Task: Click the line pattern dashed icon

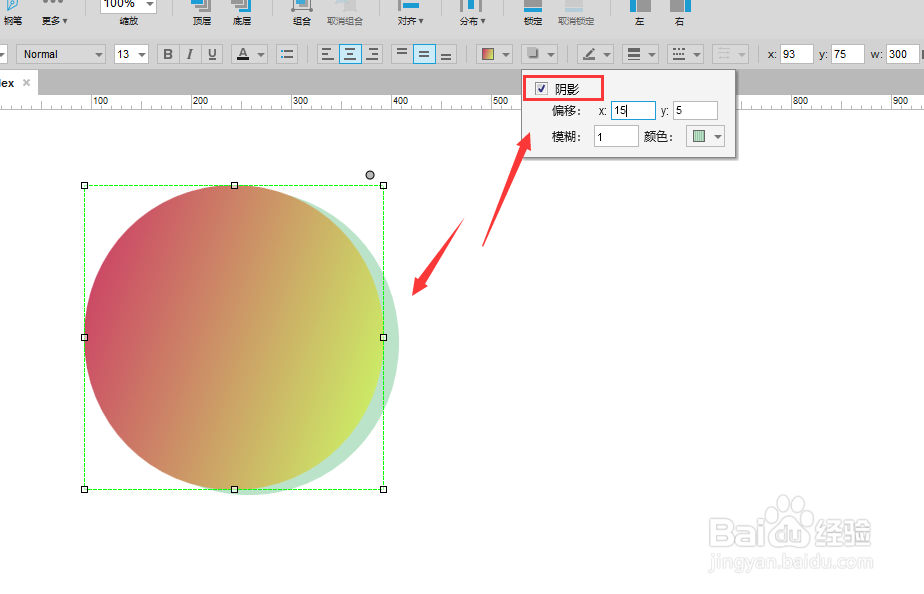Action: 679,54
